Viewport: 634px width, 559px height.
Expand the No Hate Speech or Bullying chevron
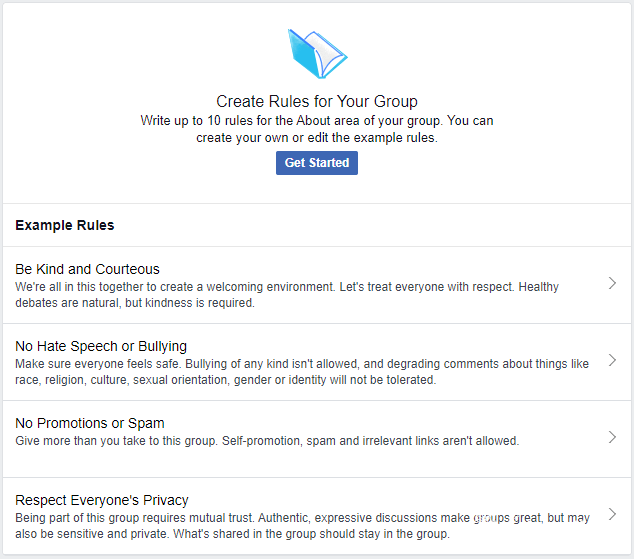coord(612,360)
